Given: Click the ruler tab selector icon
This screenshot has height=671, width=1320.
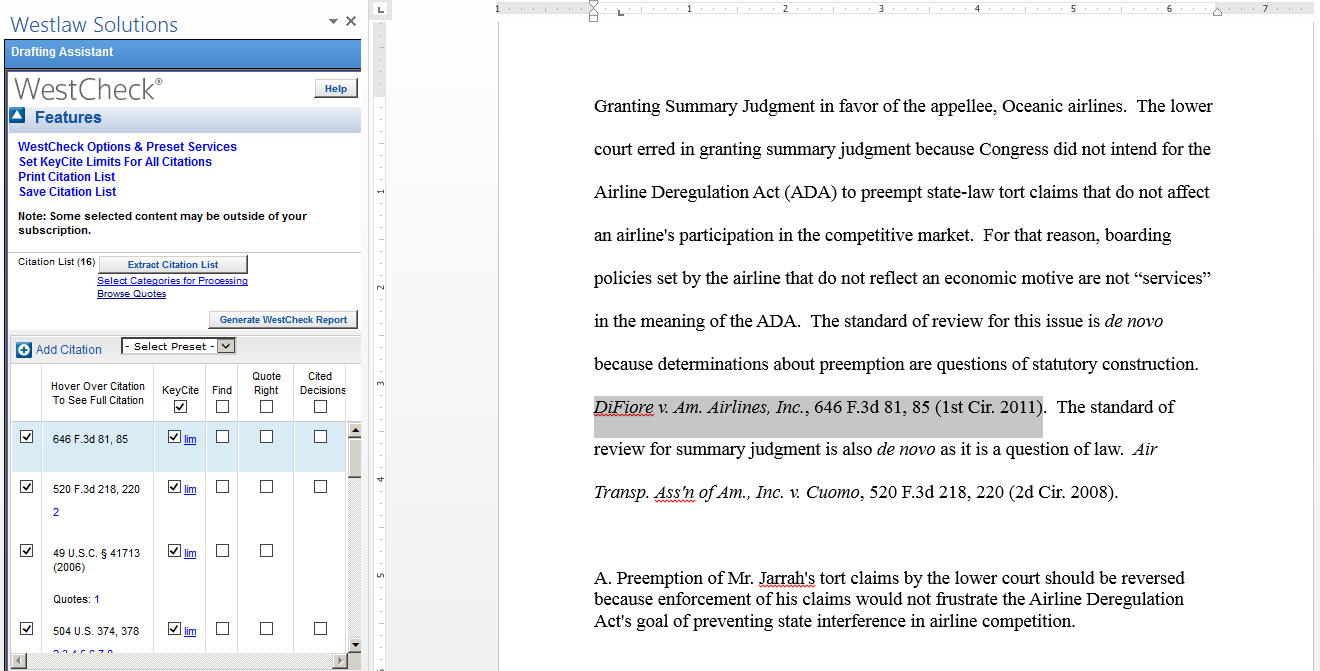Looking at the screenshot, I should coord(383,10).
